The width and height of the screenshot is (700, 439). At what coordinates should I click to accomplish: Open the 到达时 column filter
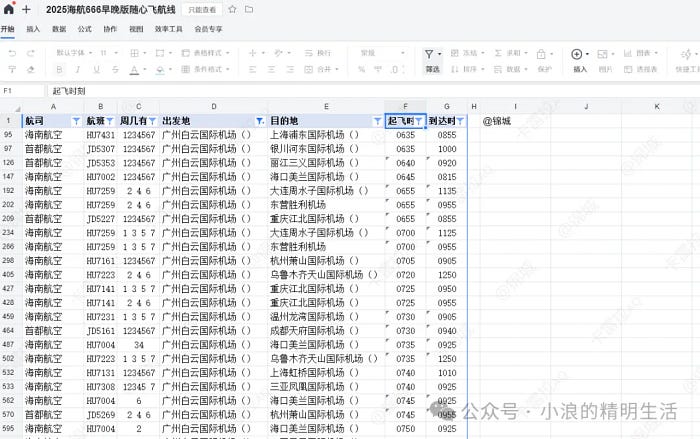point(460,121)
